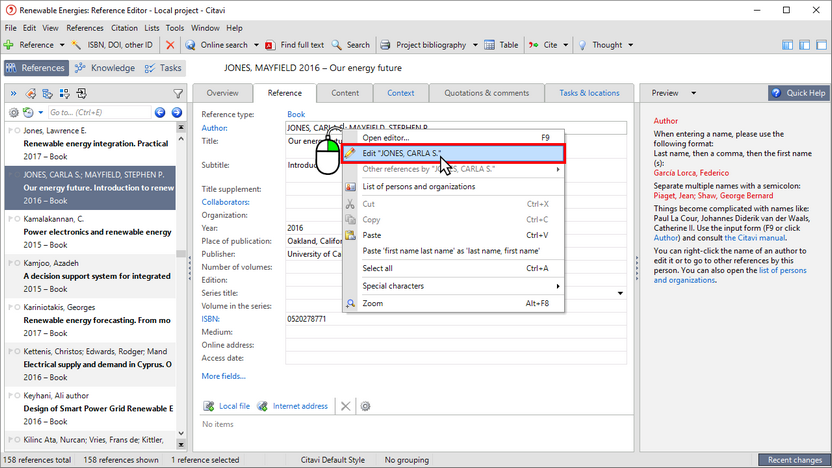Open history dropdown arrow beside Go to field

40,112
